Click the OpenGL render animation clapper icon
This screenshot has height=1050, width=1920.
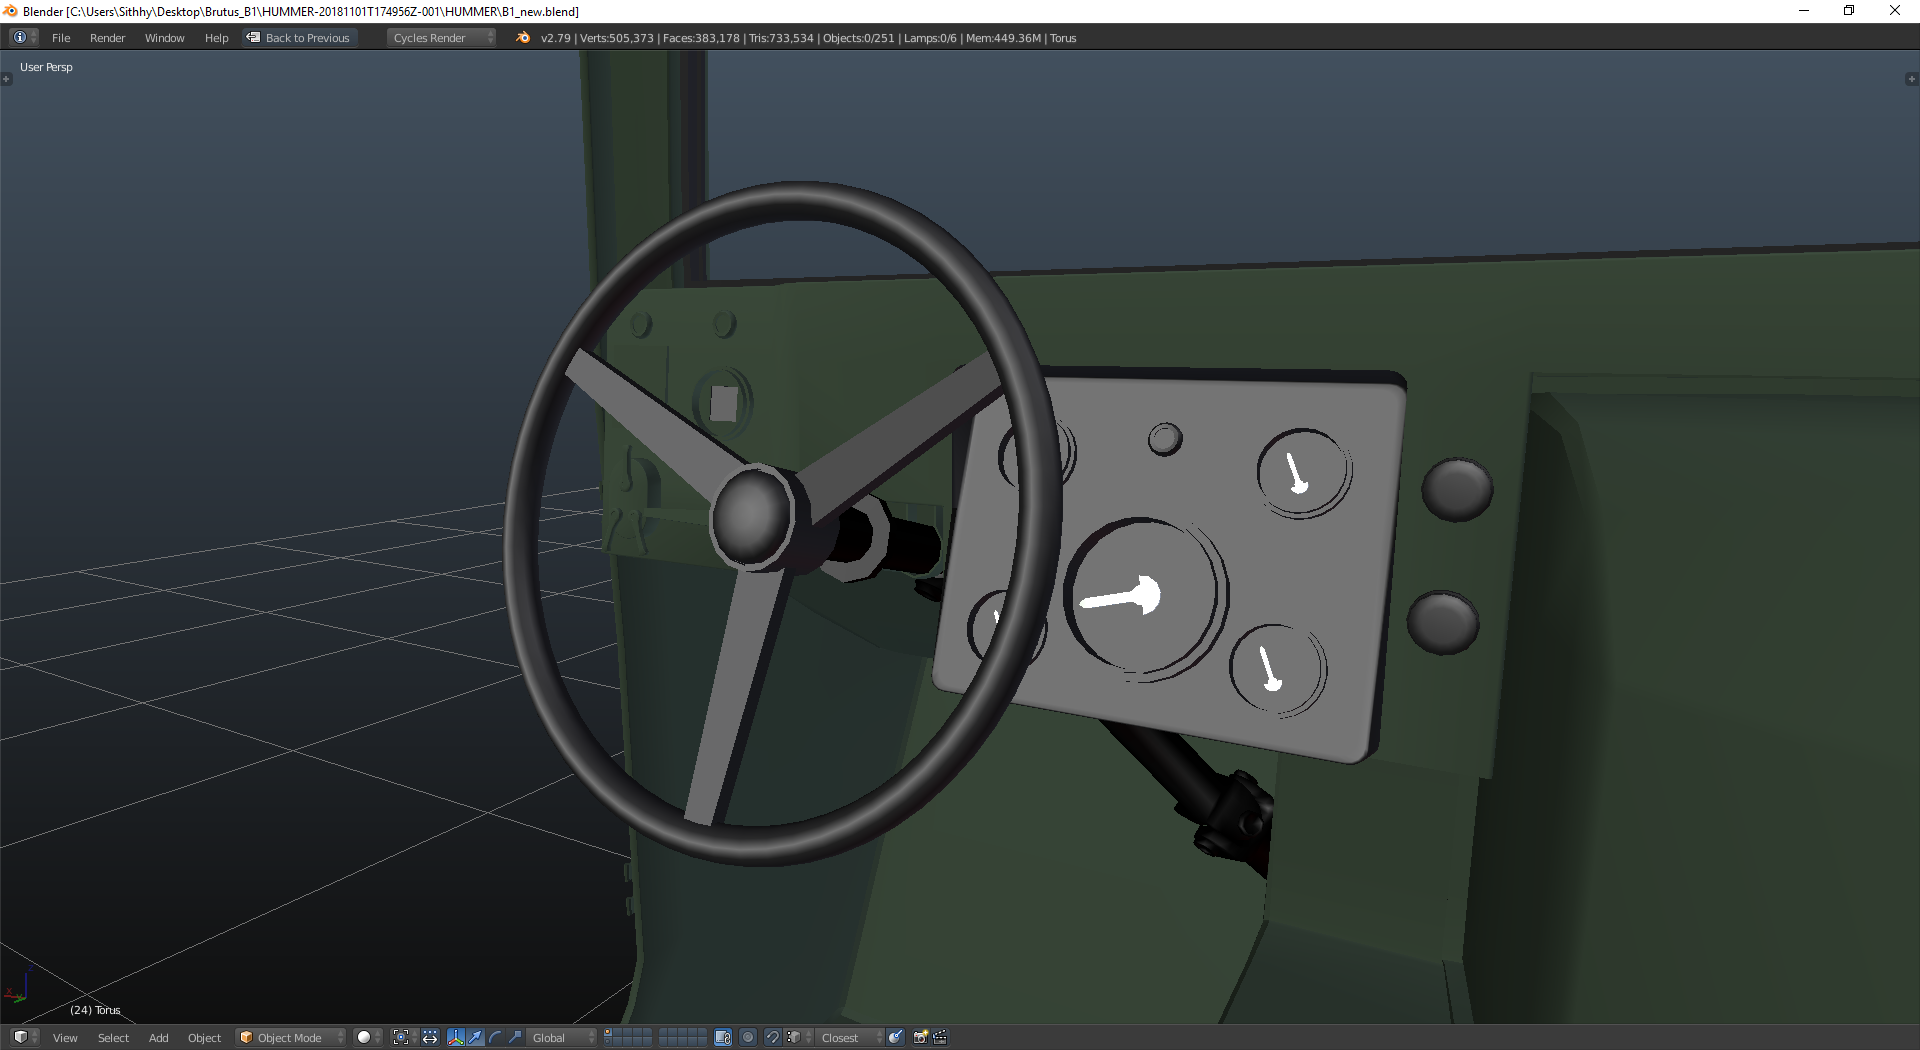pos(940,1037)
